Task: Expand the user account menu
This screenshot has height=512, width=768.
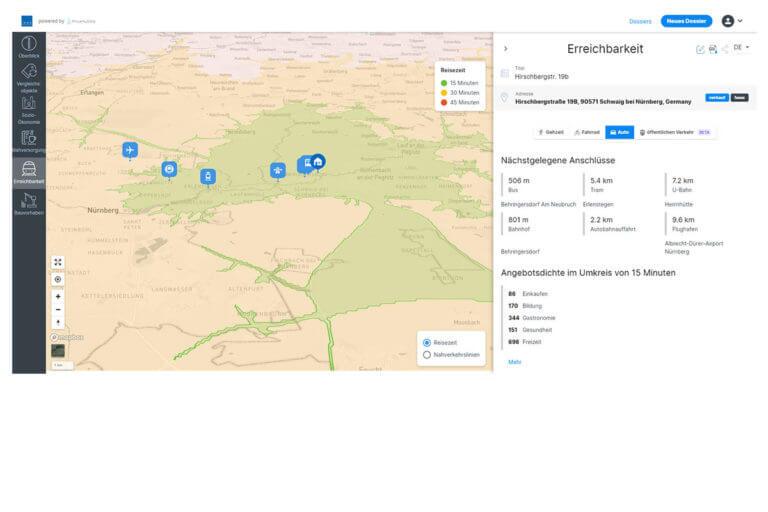Action: (x=732, y=20)
